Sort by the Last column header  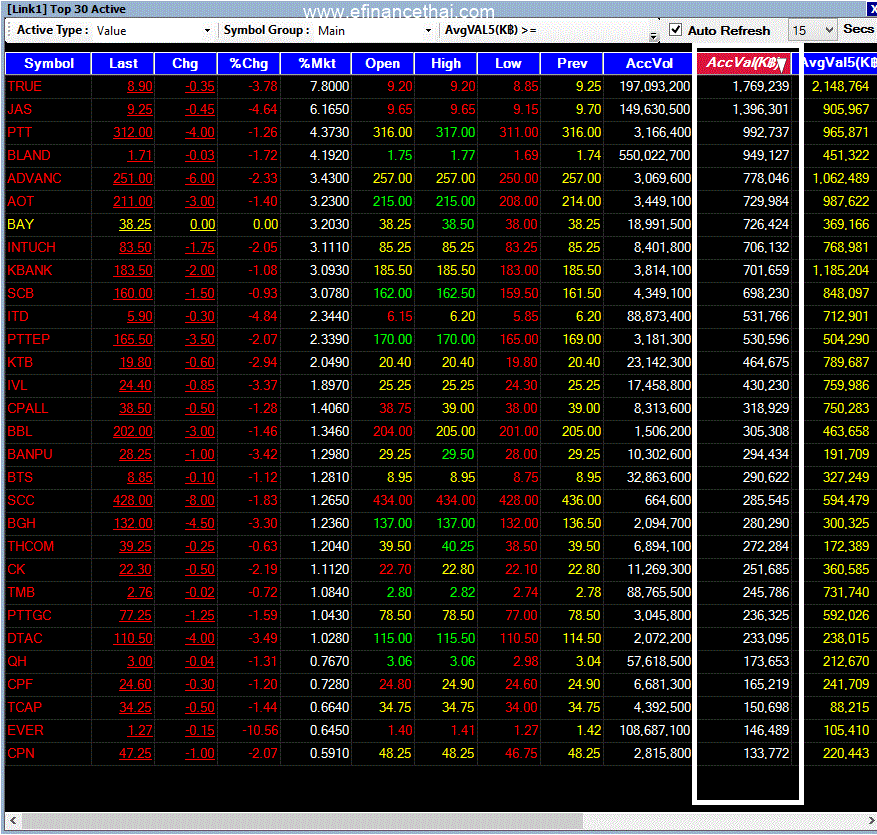pyautogui.click(x=123, y=63)
